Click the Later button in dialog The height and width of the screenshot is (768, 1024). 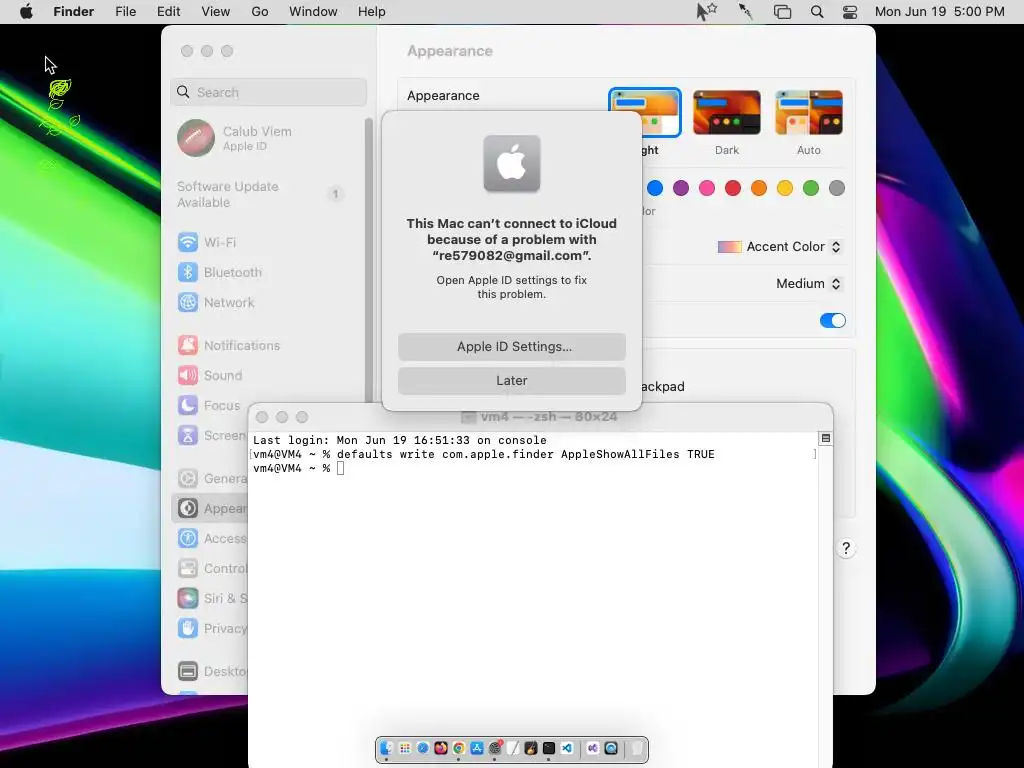pos(512,381)
